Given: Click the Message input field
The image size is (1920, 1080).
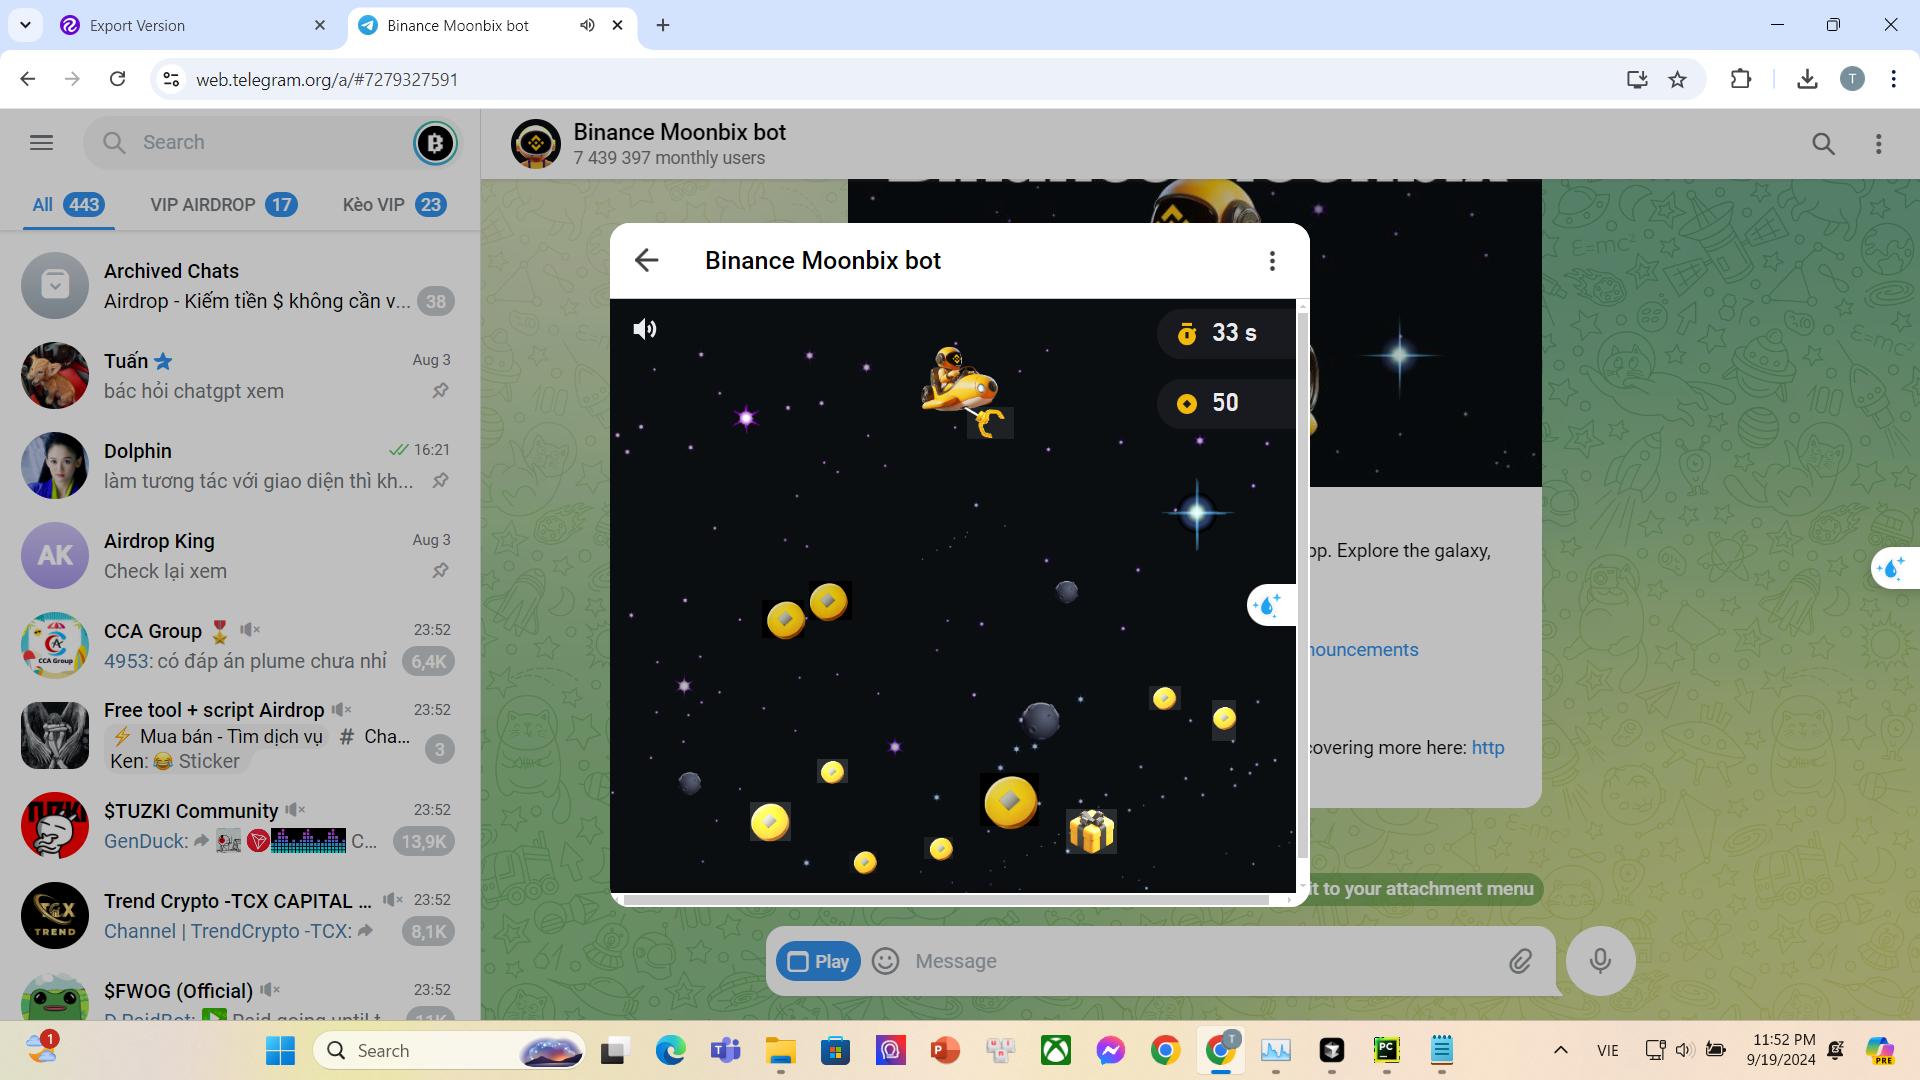Looking at the screenshot, I should point(1200,961).
